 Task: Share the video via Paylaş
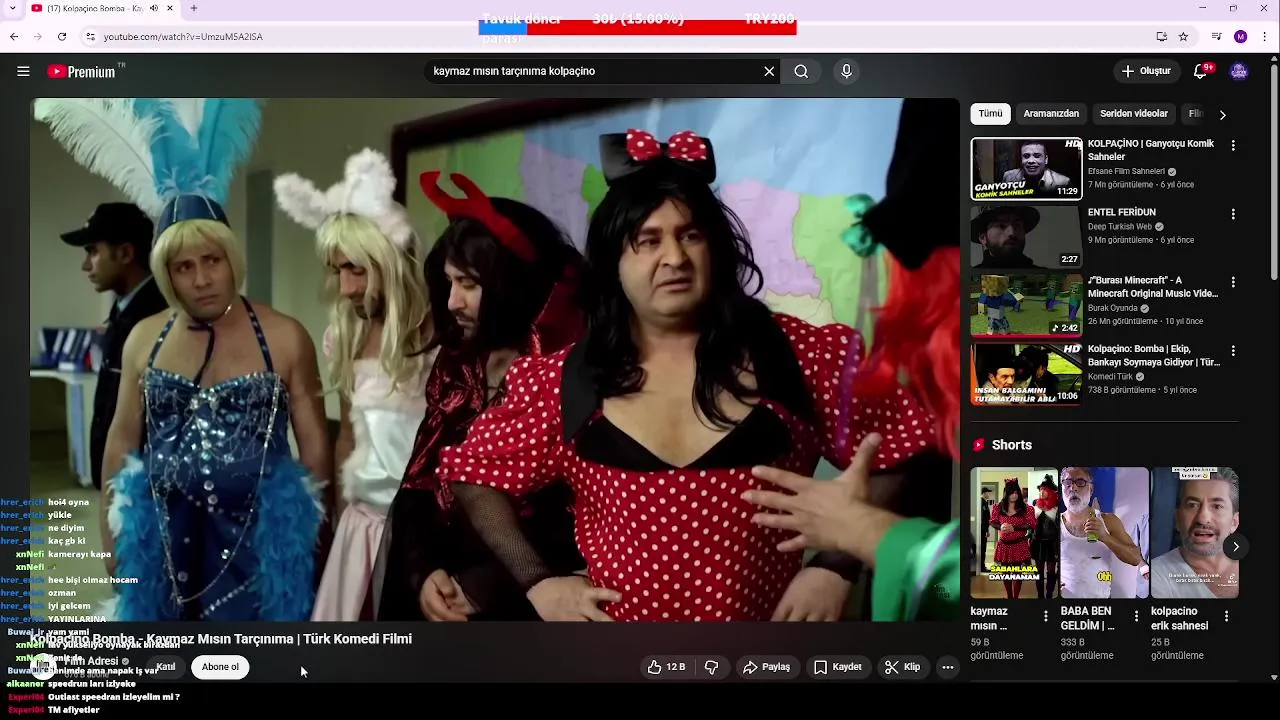(x=766, y=667)
